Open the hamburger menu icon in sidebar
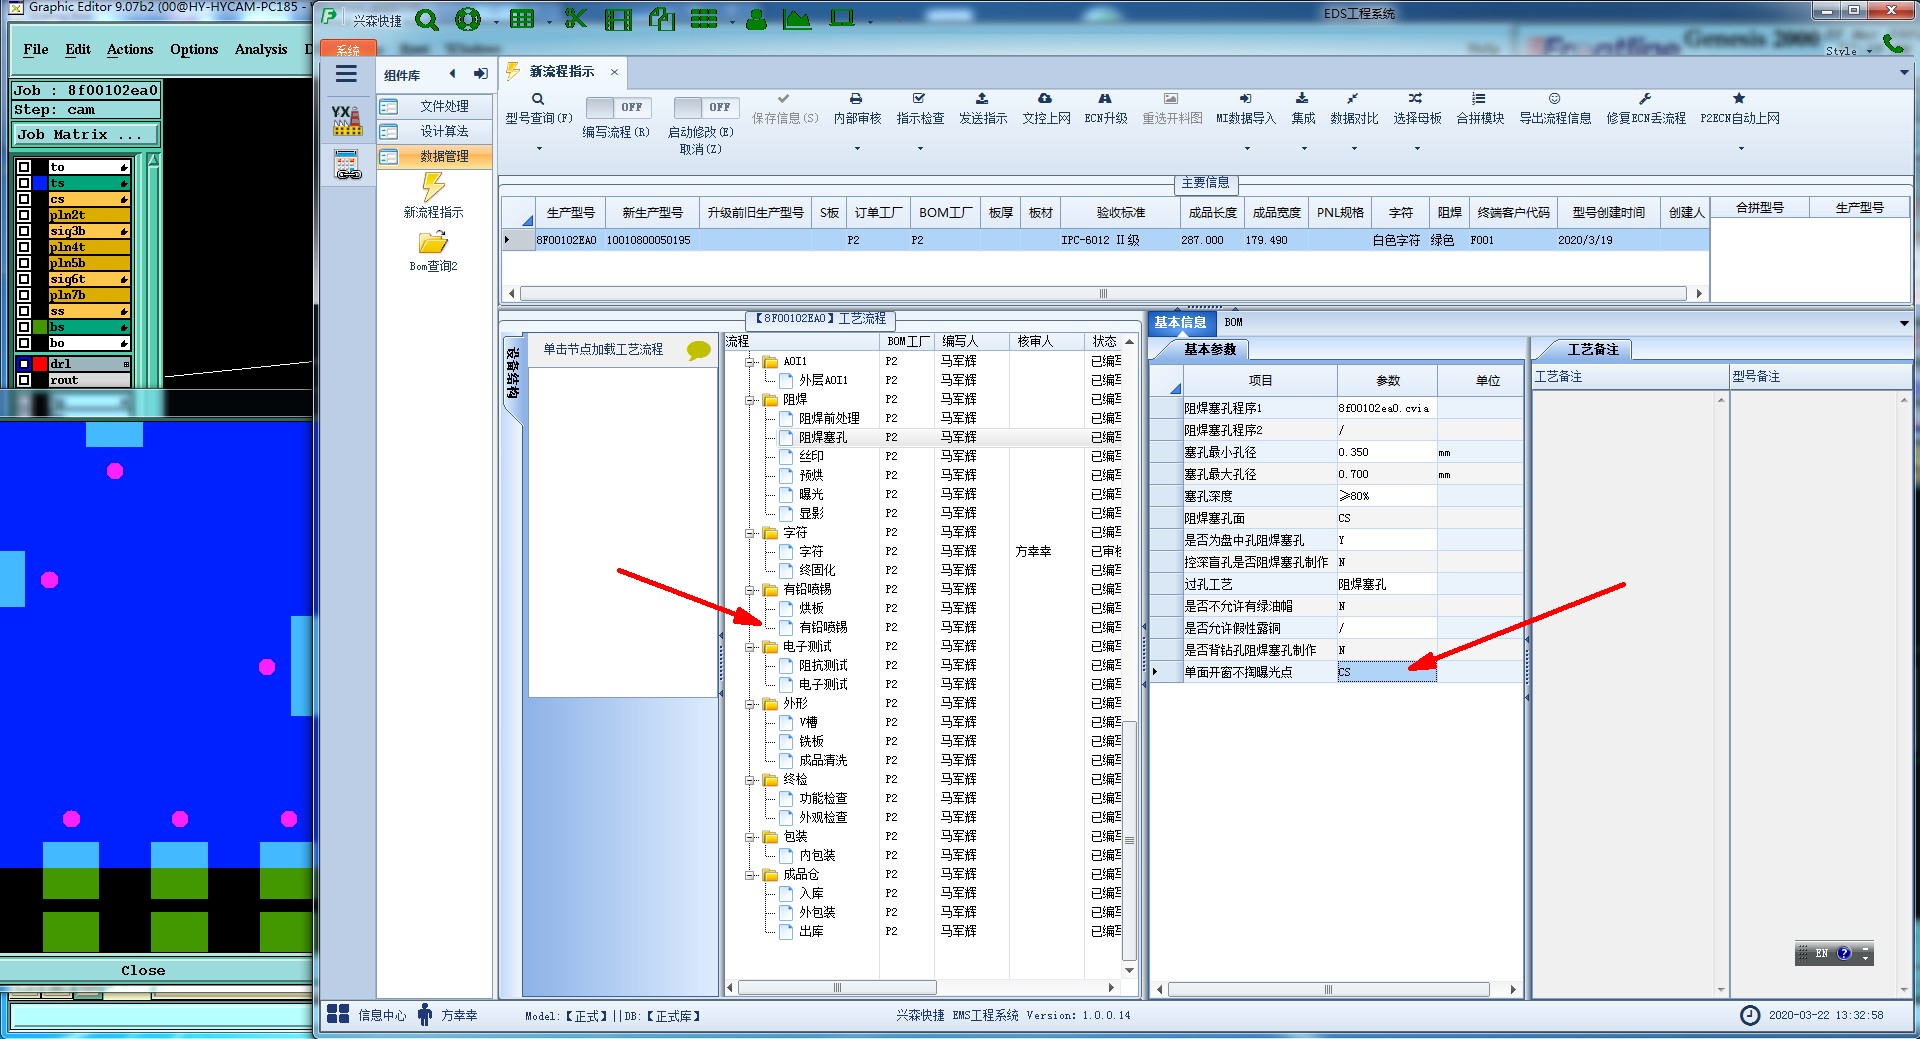 [x=346, y=74]
